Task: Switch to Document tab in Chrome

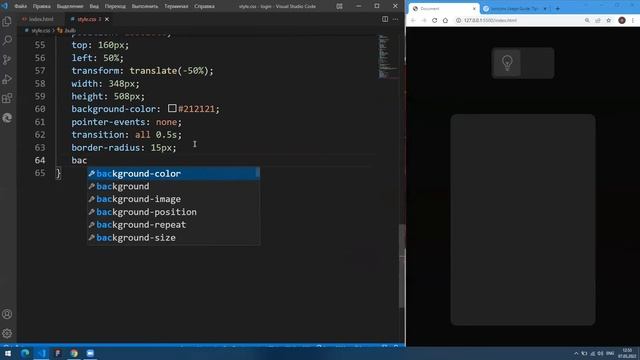Action: coord(443,9)
